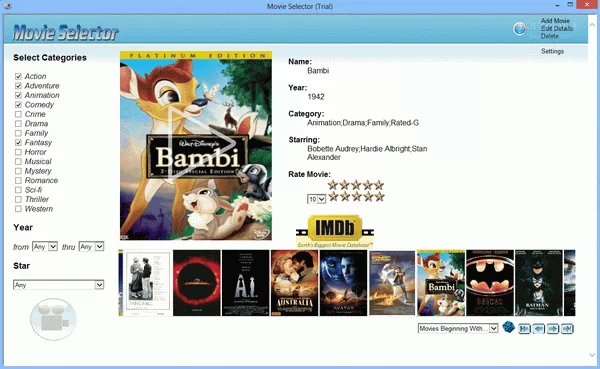Screen dimensions: 600x369
Task: Select the Annie Hall poster thumbnail
Action: click(148, 283)
